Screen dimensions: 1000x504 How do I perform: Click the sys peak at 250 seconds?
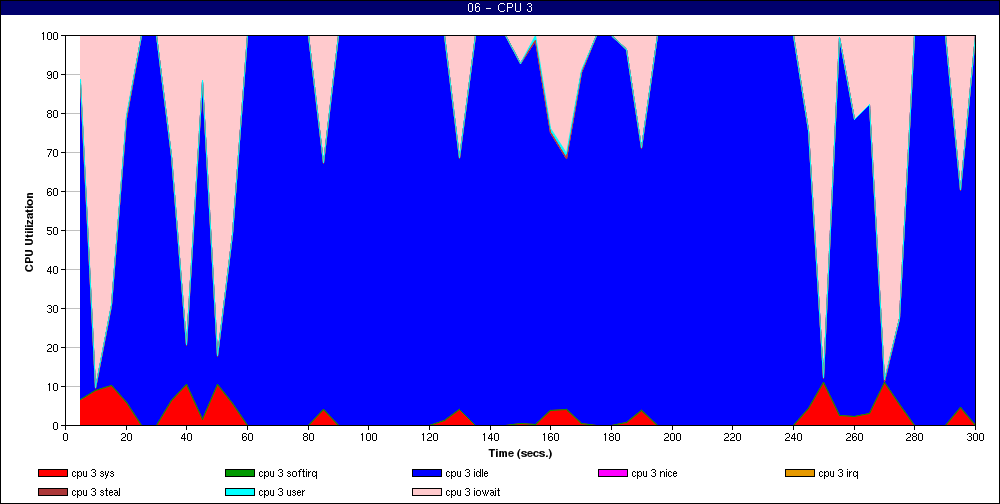823,383
